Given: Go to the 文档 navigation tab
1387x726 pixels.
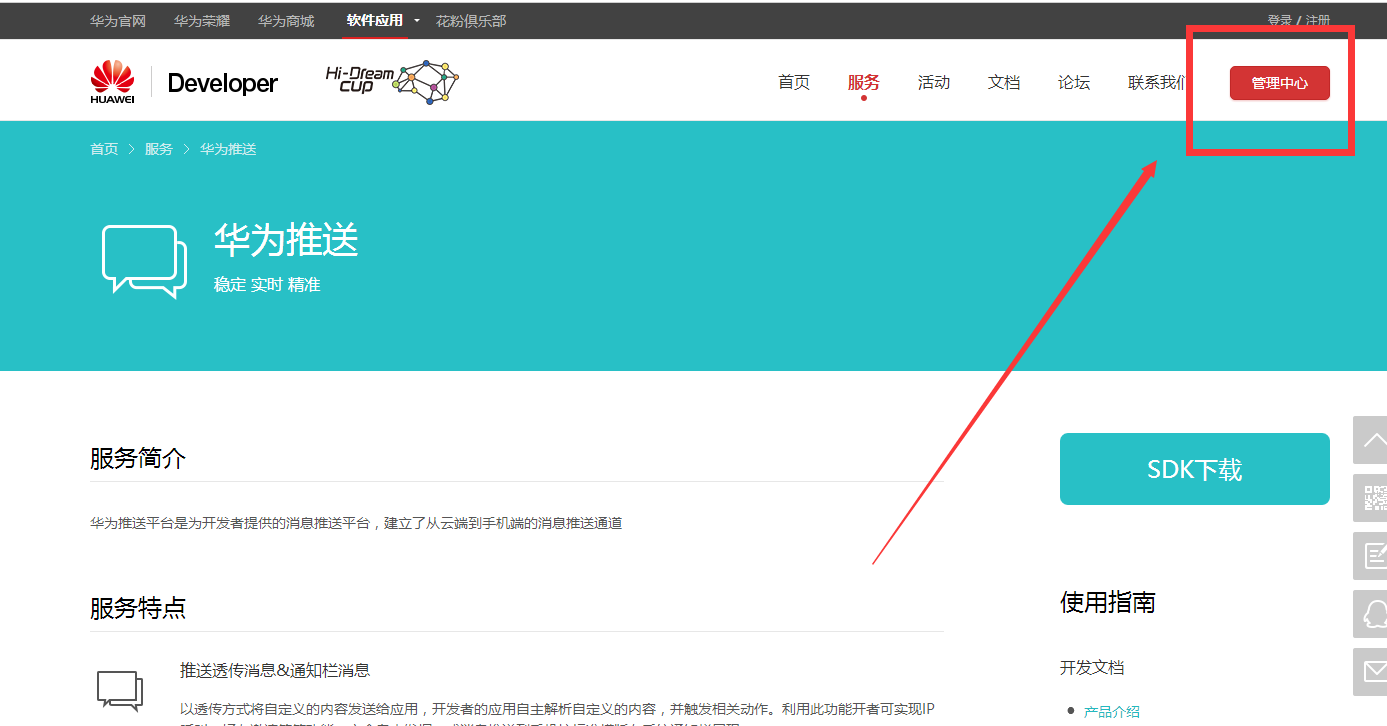Looking at the screenshot, I should [x=1003, y=83].
